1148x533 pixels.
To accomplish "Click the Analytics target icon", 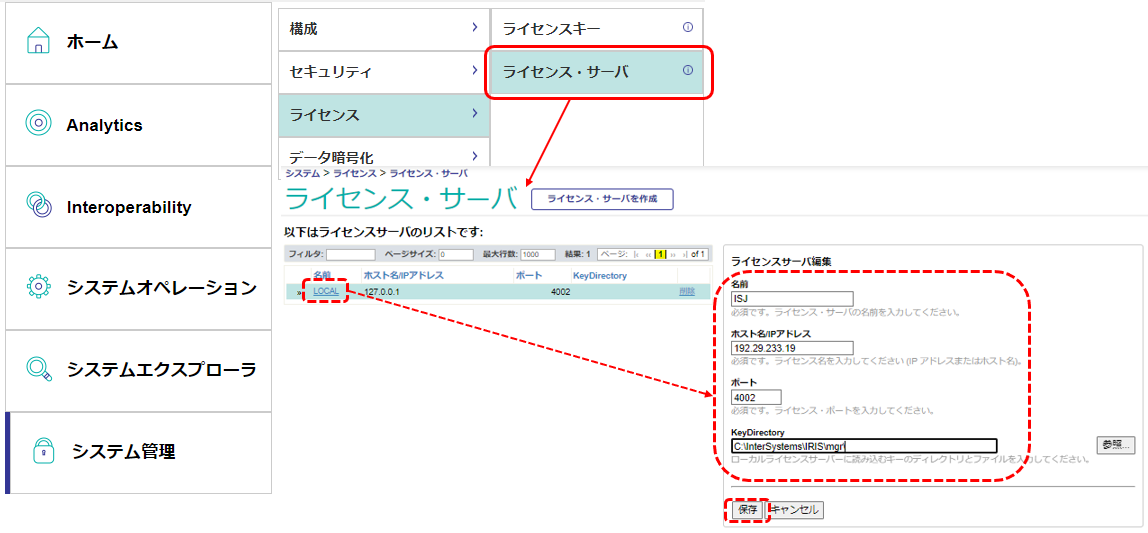I will click(x=38, y=124).
